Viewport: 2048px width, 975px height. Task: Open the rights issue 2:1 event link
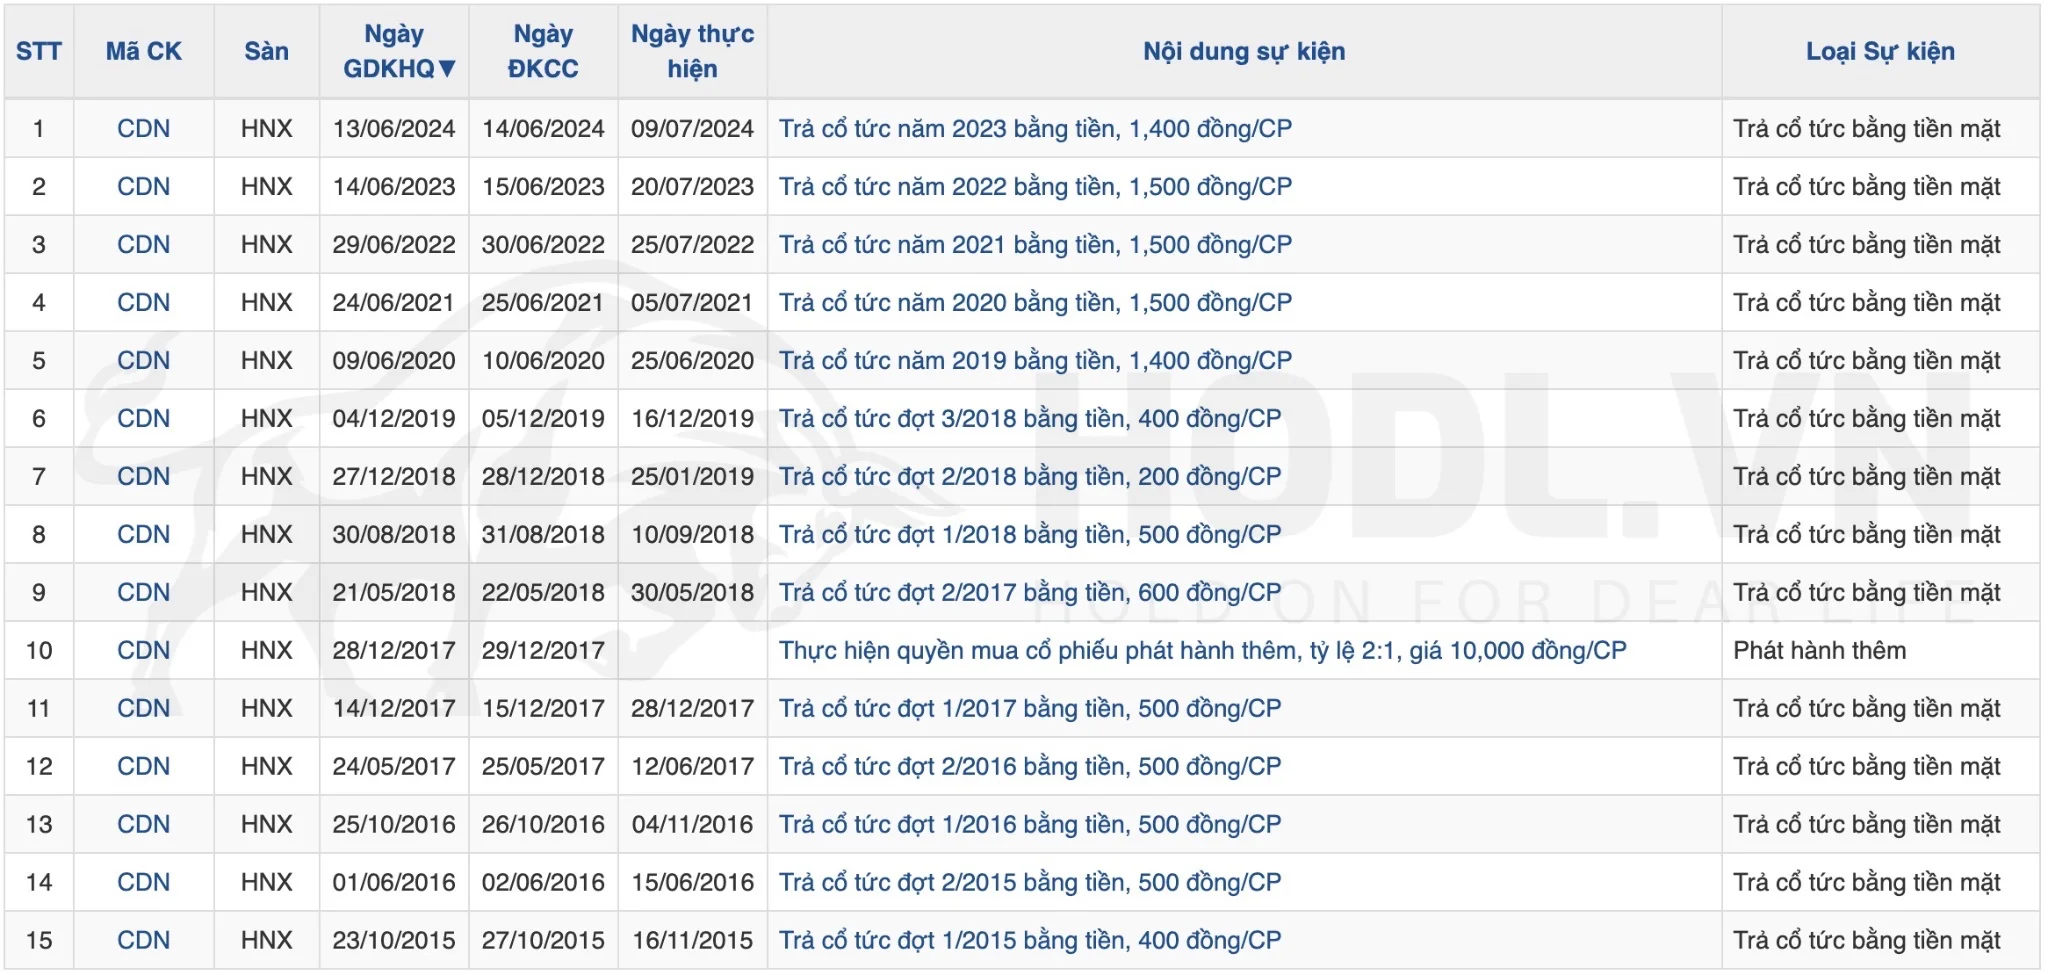pyautogui.click(x=1202, y=651)
